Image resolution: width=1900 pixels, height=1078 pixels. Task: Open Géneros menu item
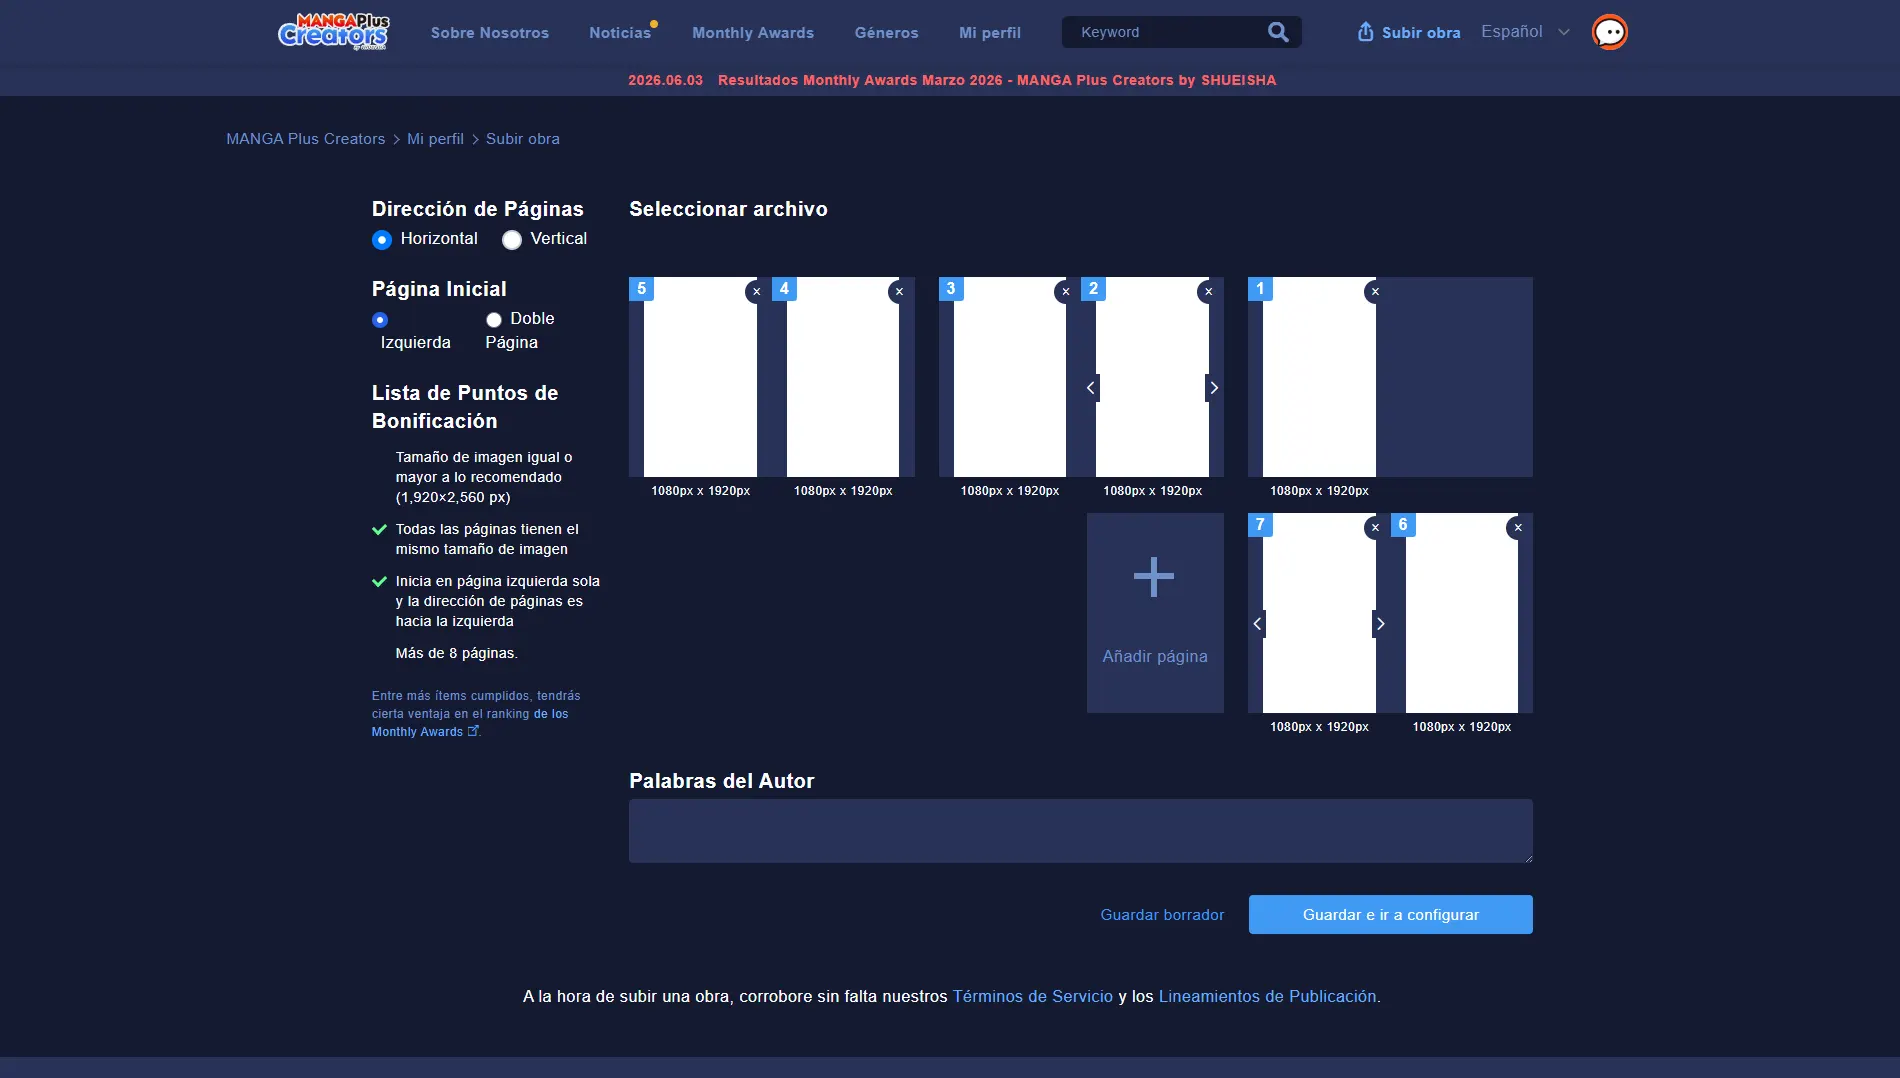click(886, 33)
